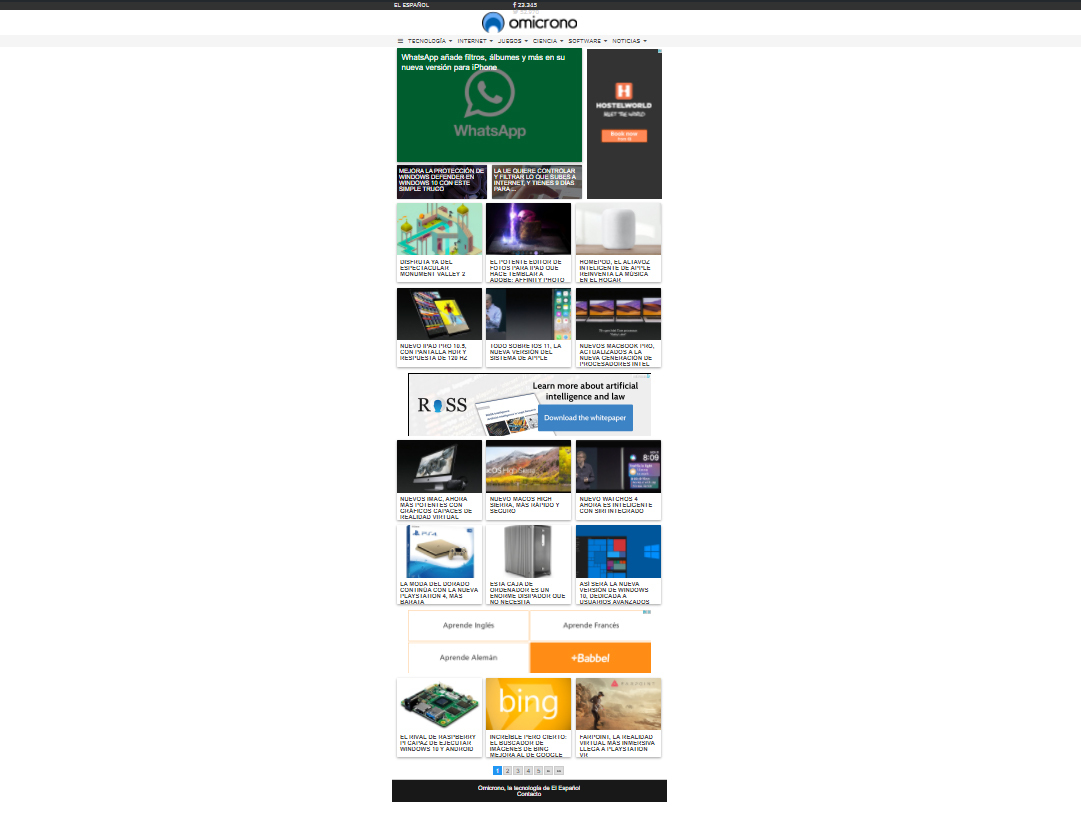Click the Nuevo watchOS 4 headline text
This screenshot has width=1081, height=816.
[616, 505]
